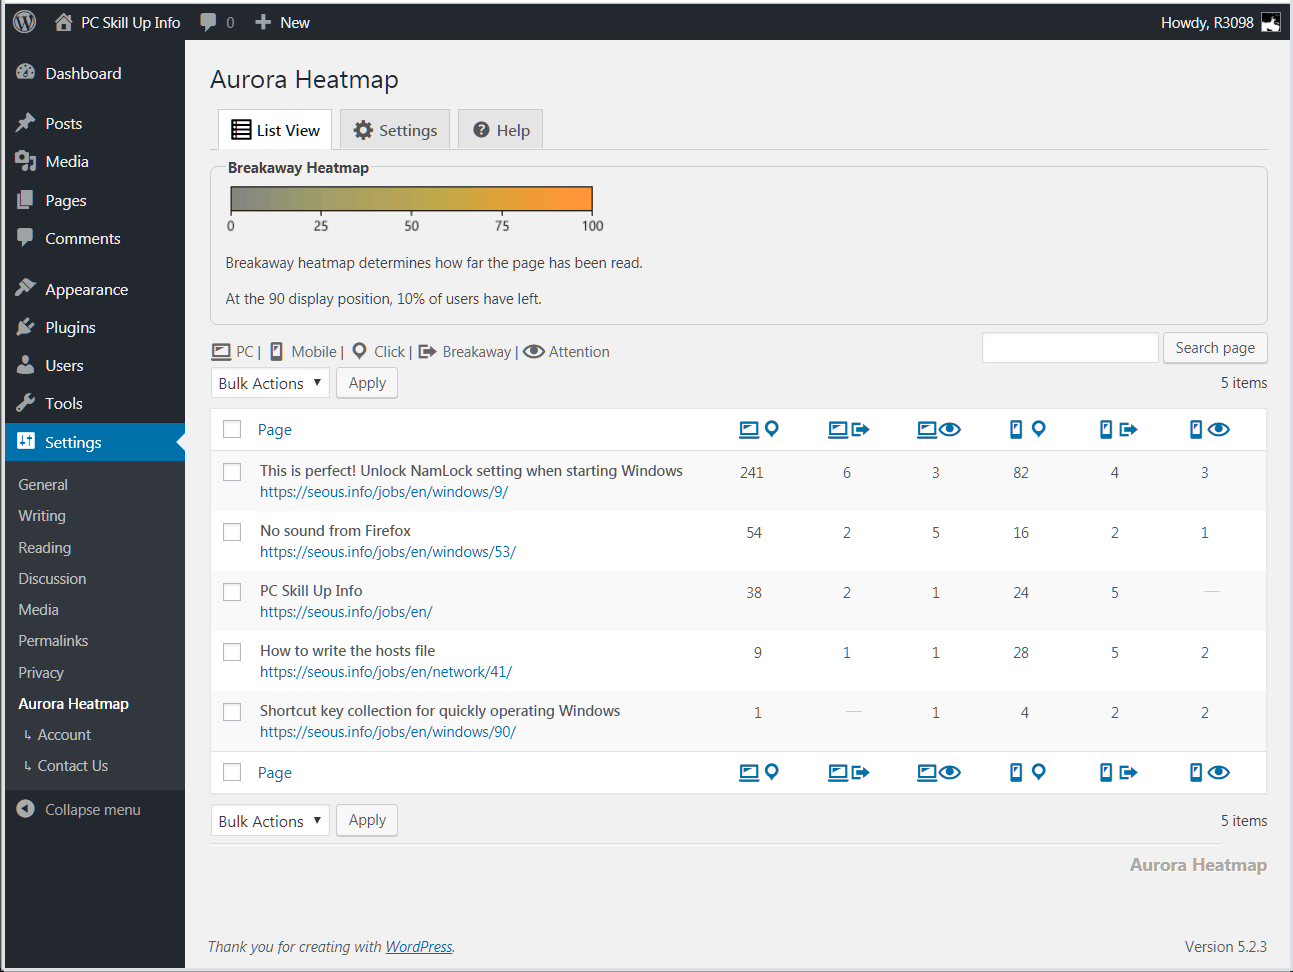
Task: Click the WordPress logo in admin bar
Action: click(x=25, y=22)
